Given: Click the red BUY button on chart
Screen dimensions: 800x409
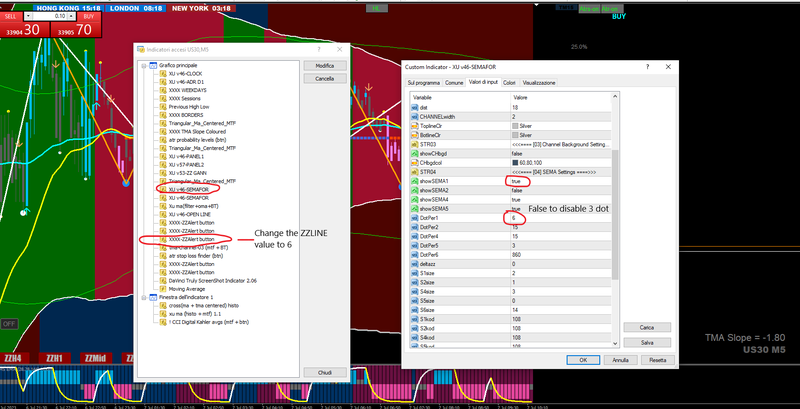Looking at the screenshot, I should tap(89, 16).
